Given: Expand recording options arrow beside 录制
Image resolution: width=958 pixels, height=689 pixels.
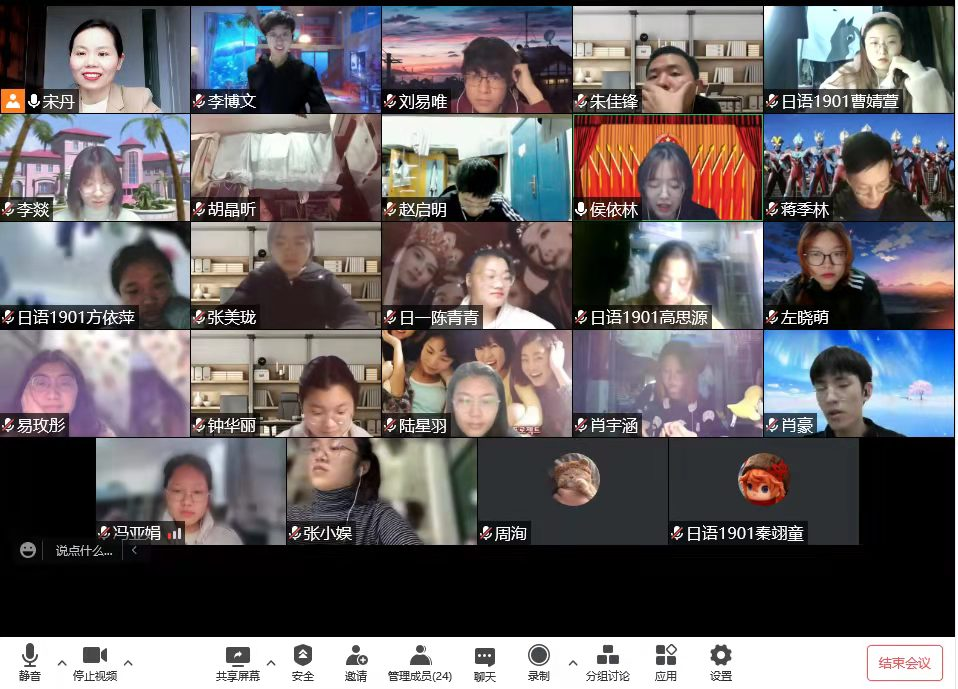Looking at the screenshot, I should [x=572, y=662].
